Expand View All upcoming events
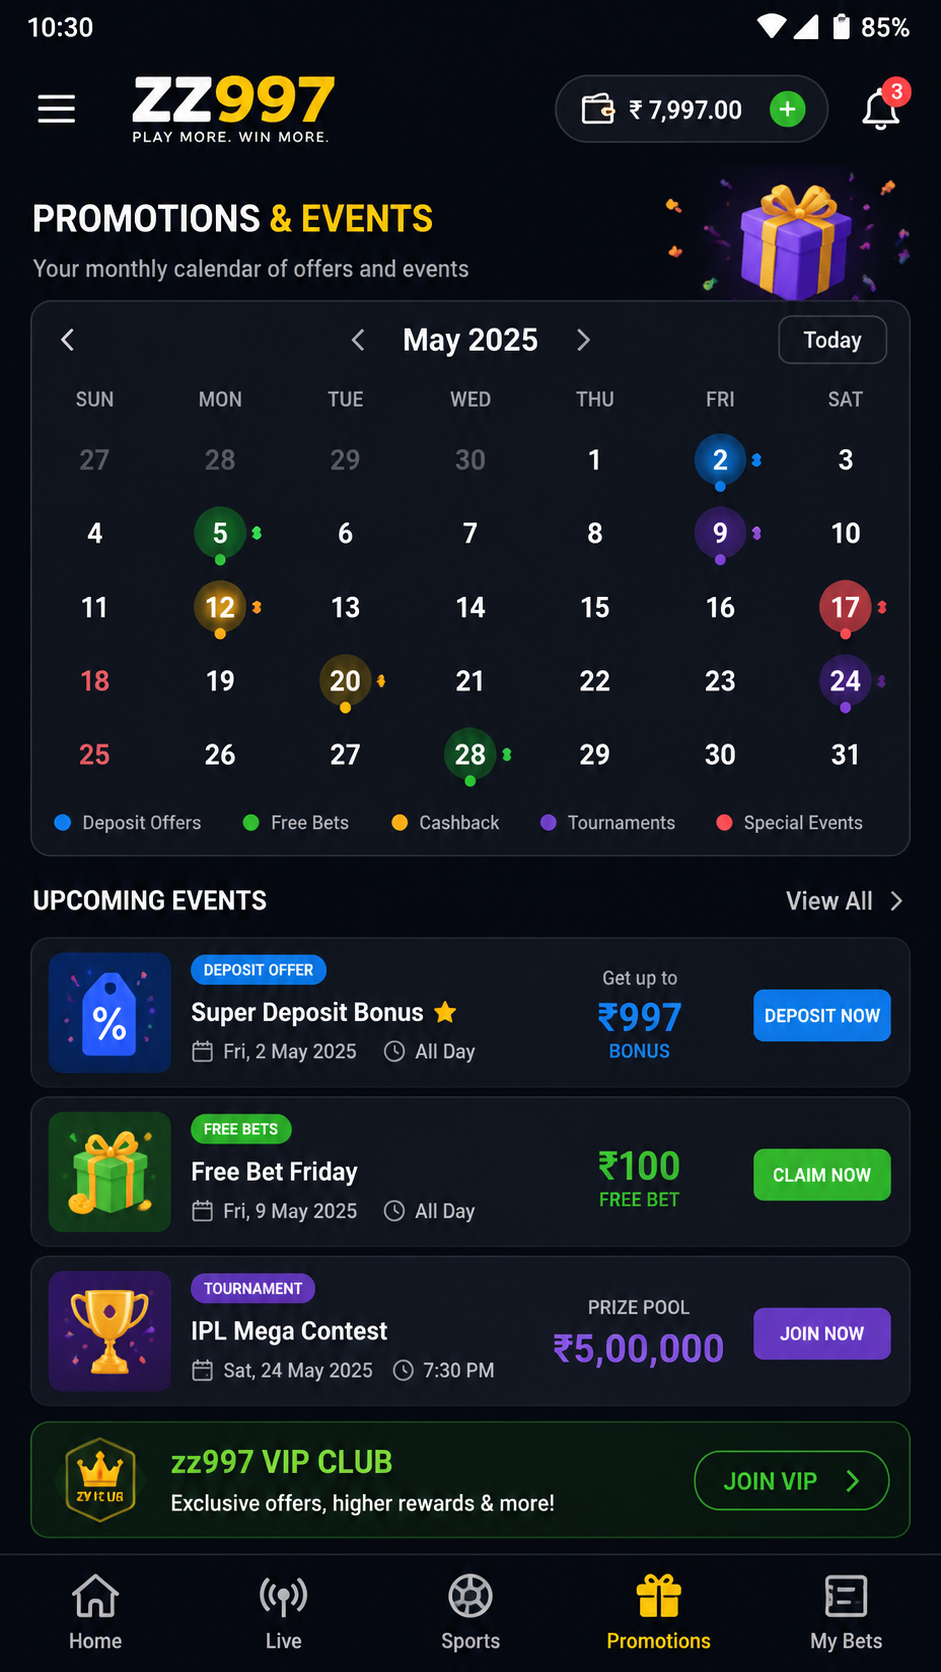This screenshot has width=941, height=1672. coord(845,901)
